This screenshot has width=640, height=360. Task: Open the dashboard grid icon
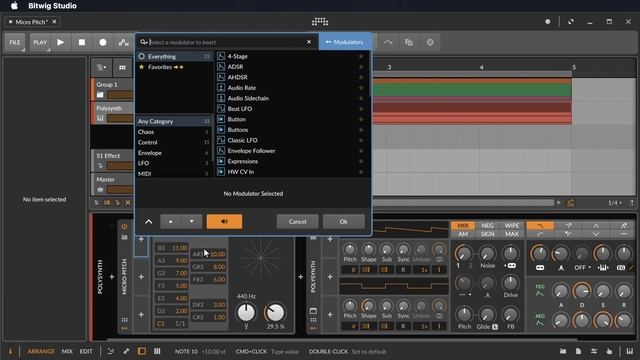[320, 22]
